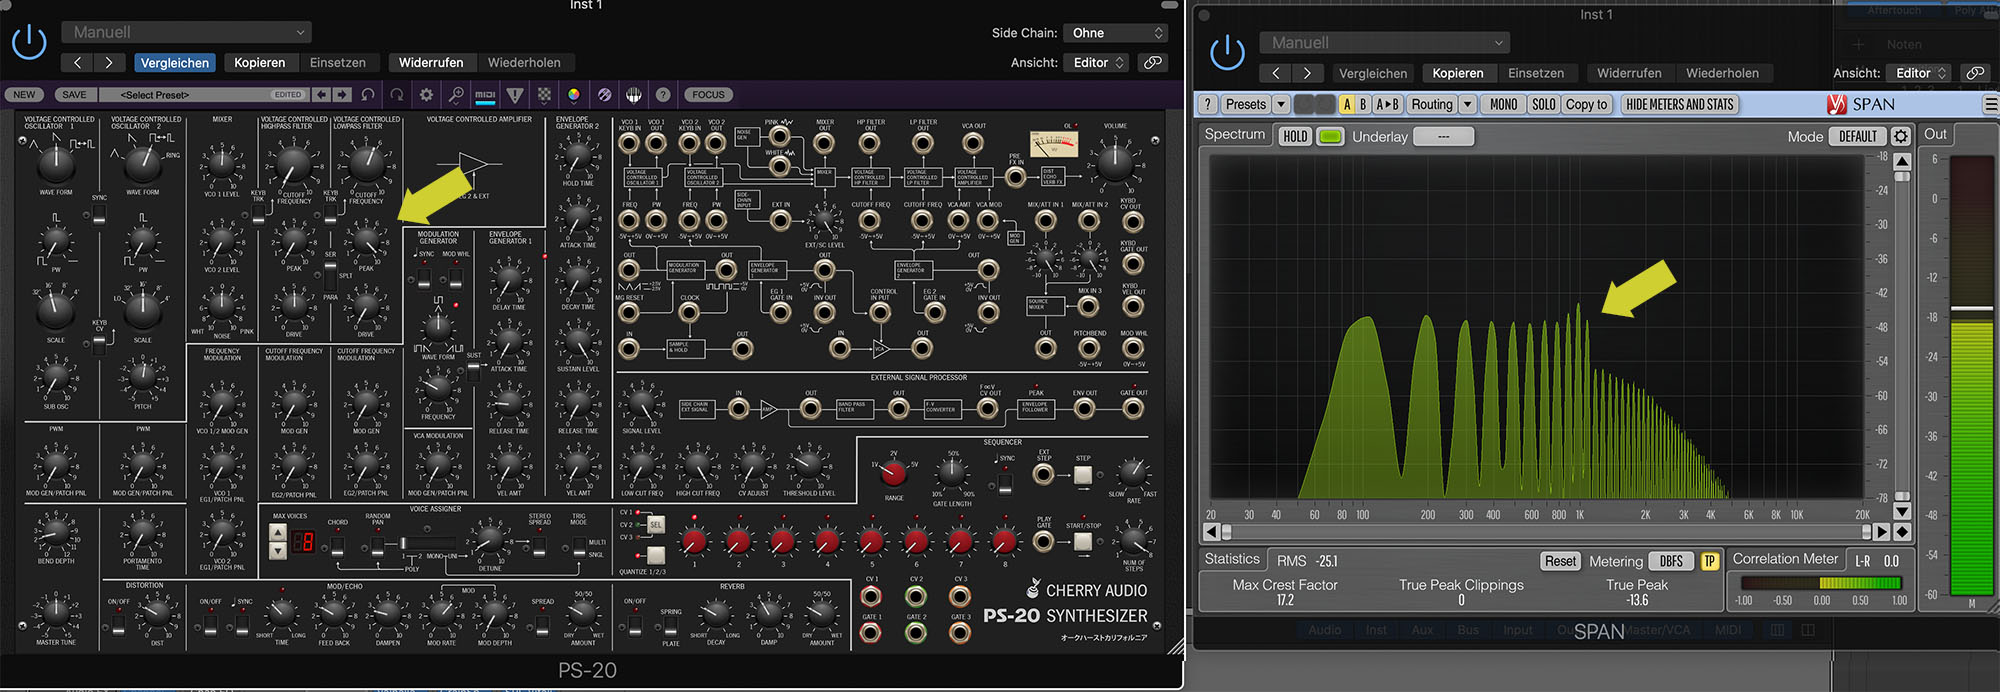The image size is (2000, 692).
Task: Click the SPAN statistics Reset button
Action: click(x=1560, y=561)
